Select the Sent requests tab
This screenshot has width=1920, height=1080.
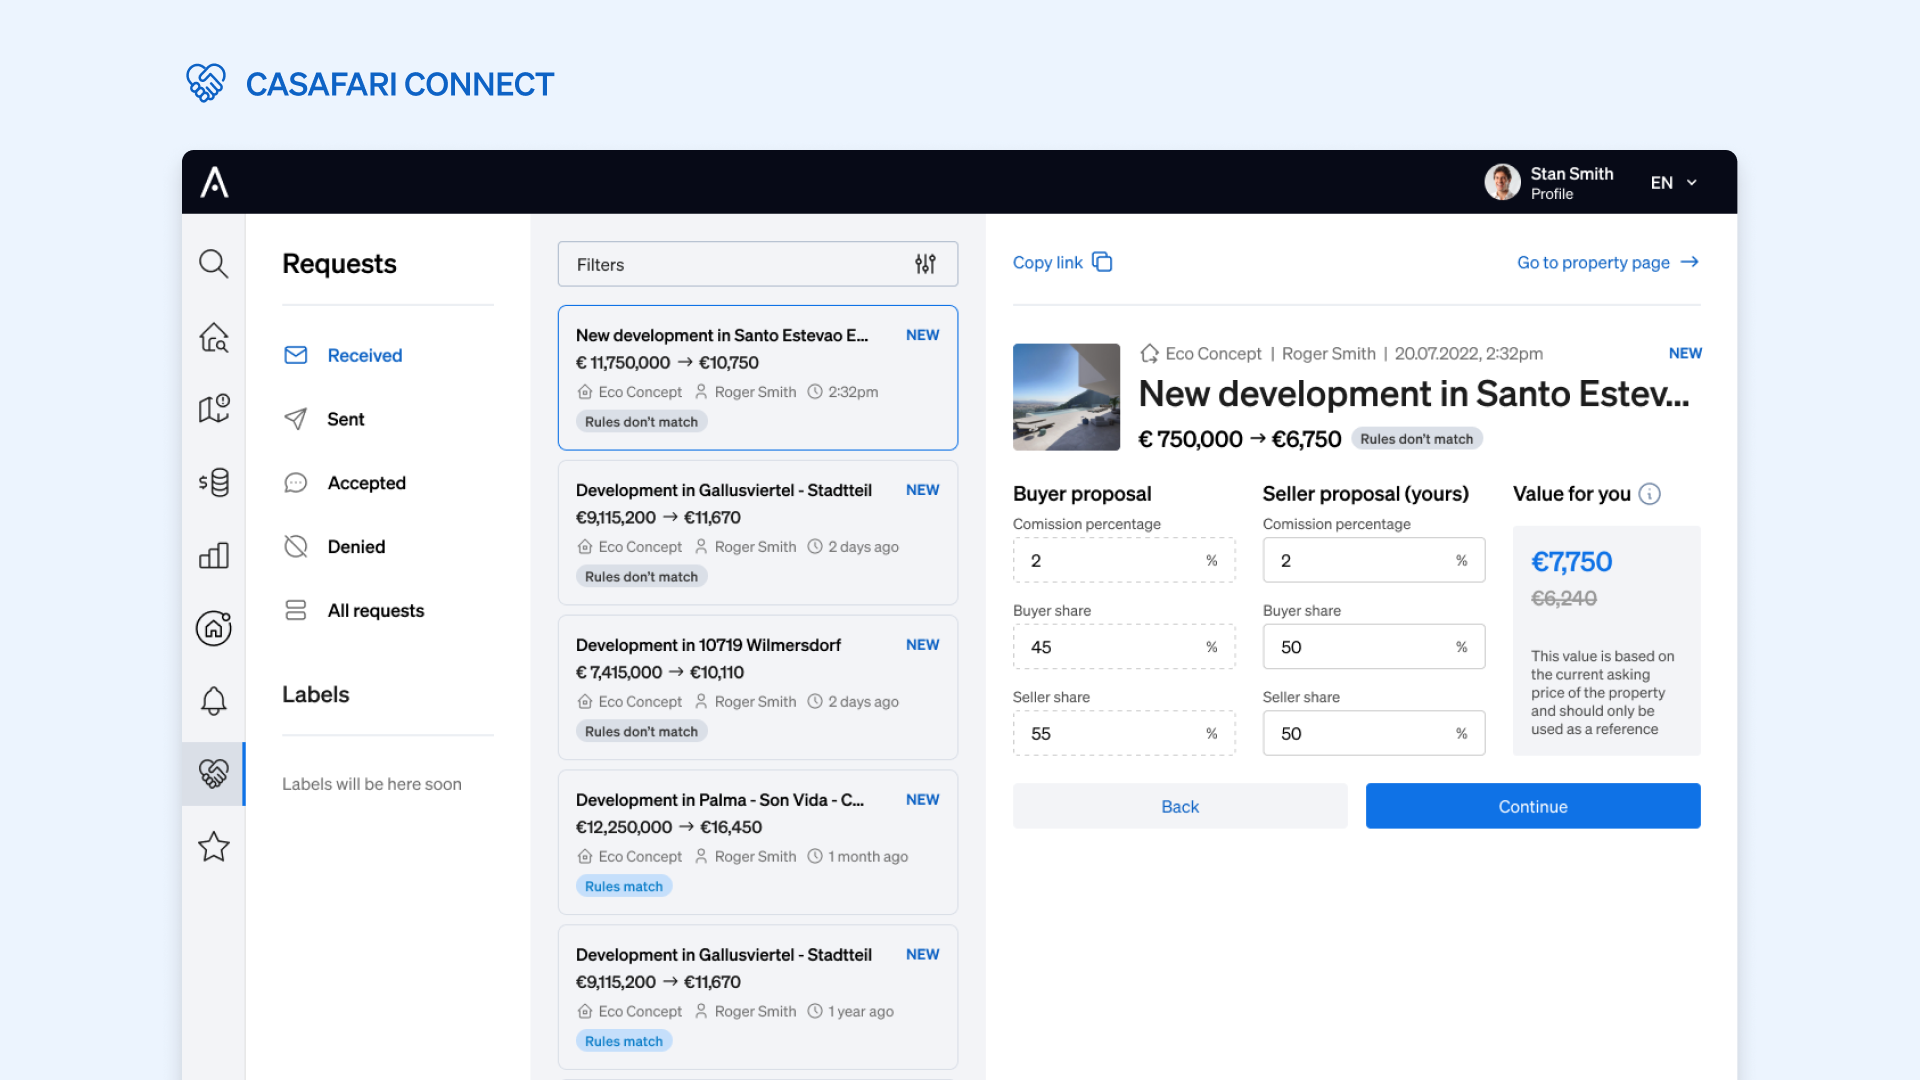(x=344, y=418)
